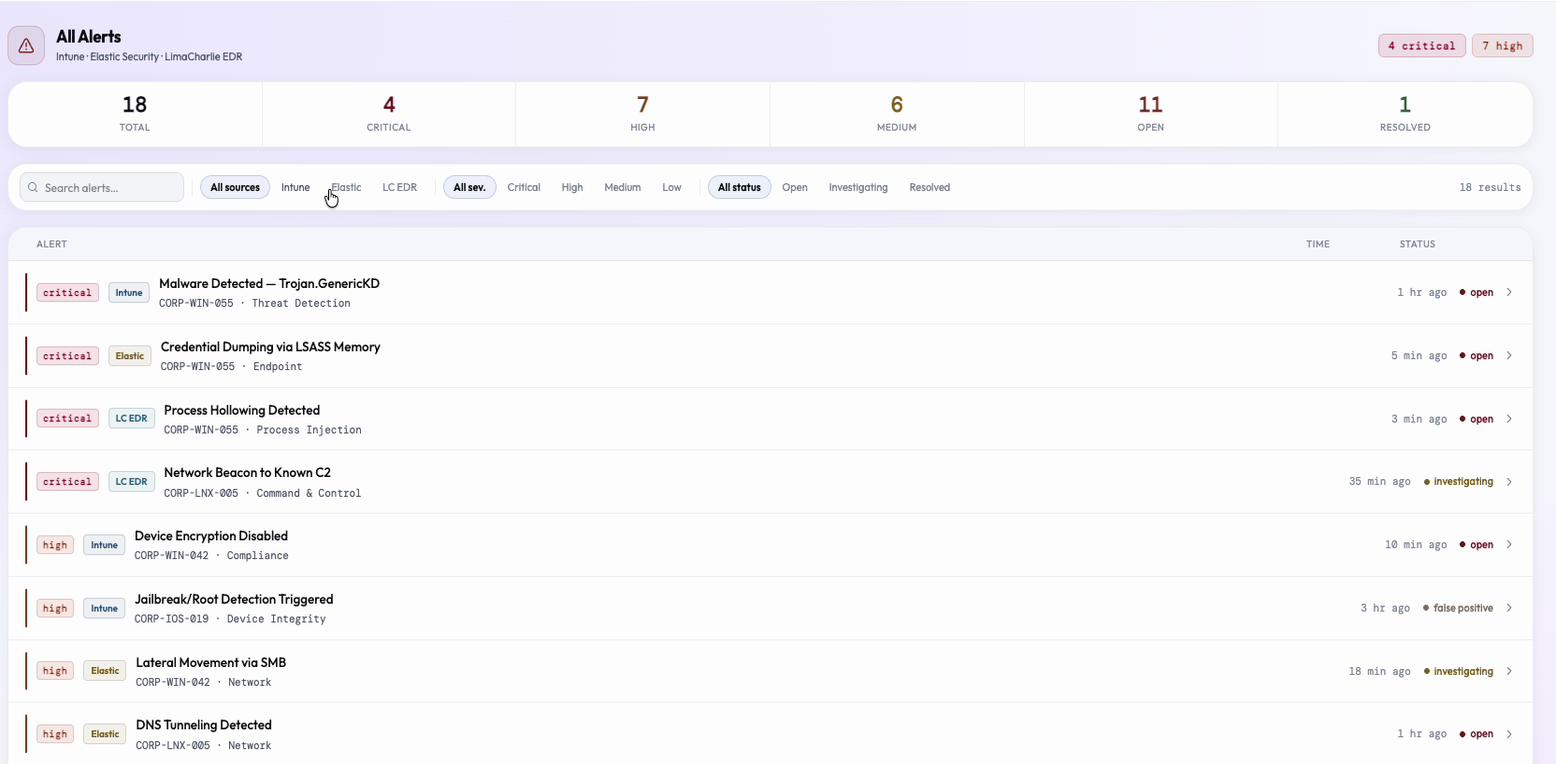
Task: Filter by Critical severity
Action: click(524, 187)
